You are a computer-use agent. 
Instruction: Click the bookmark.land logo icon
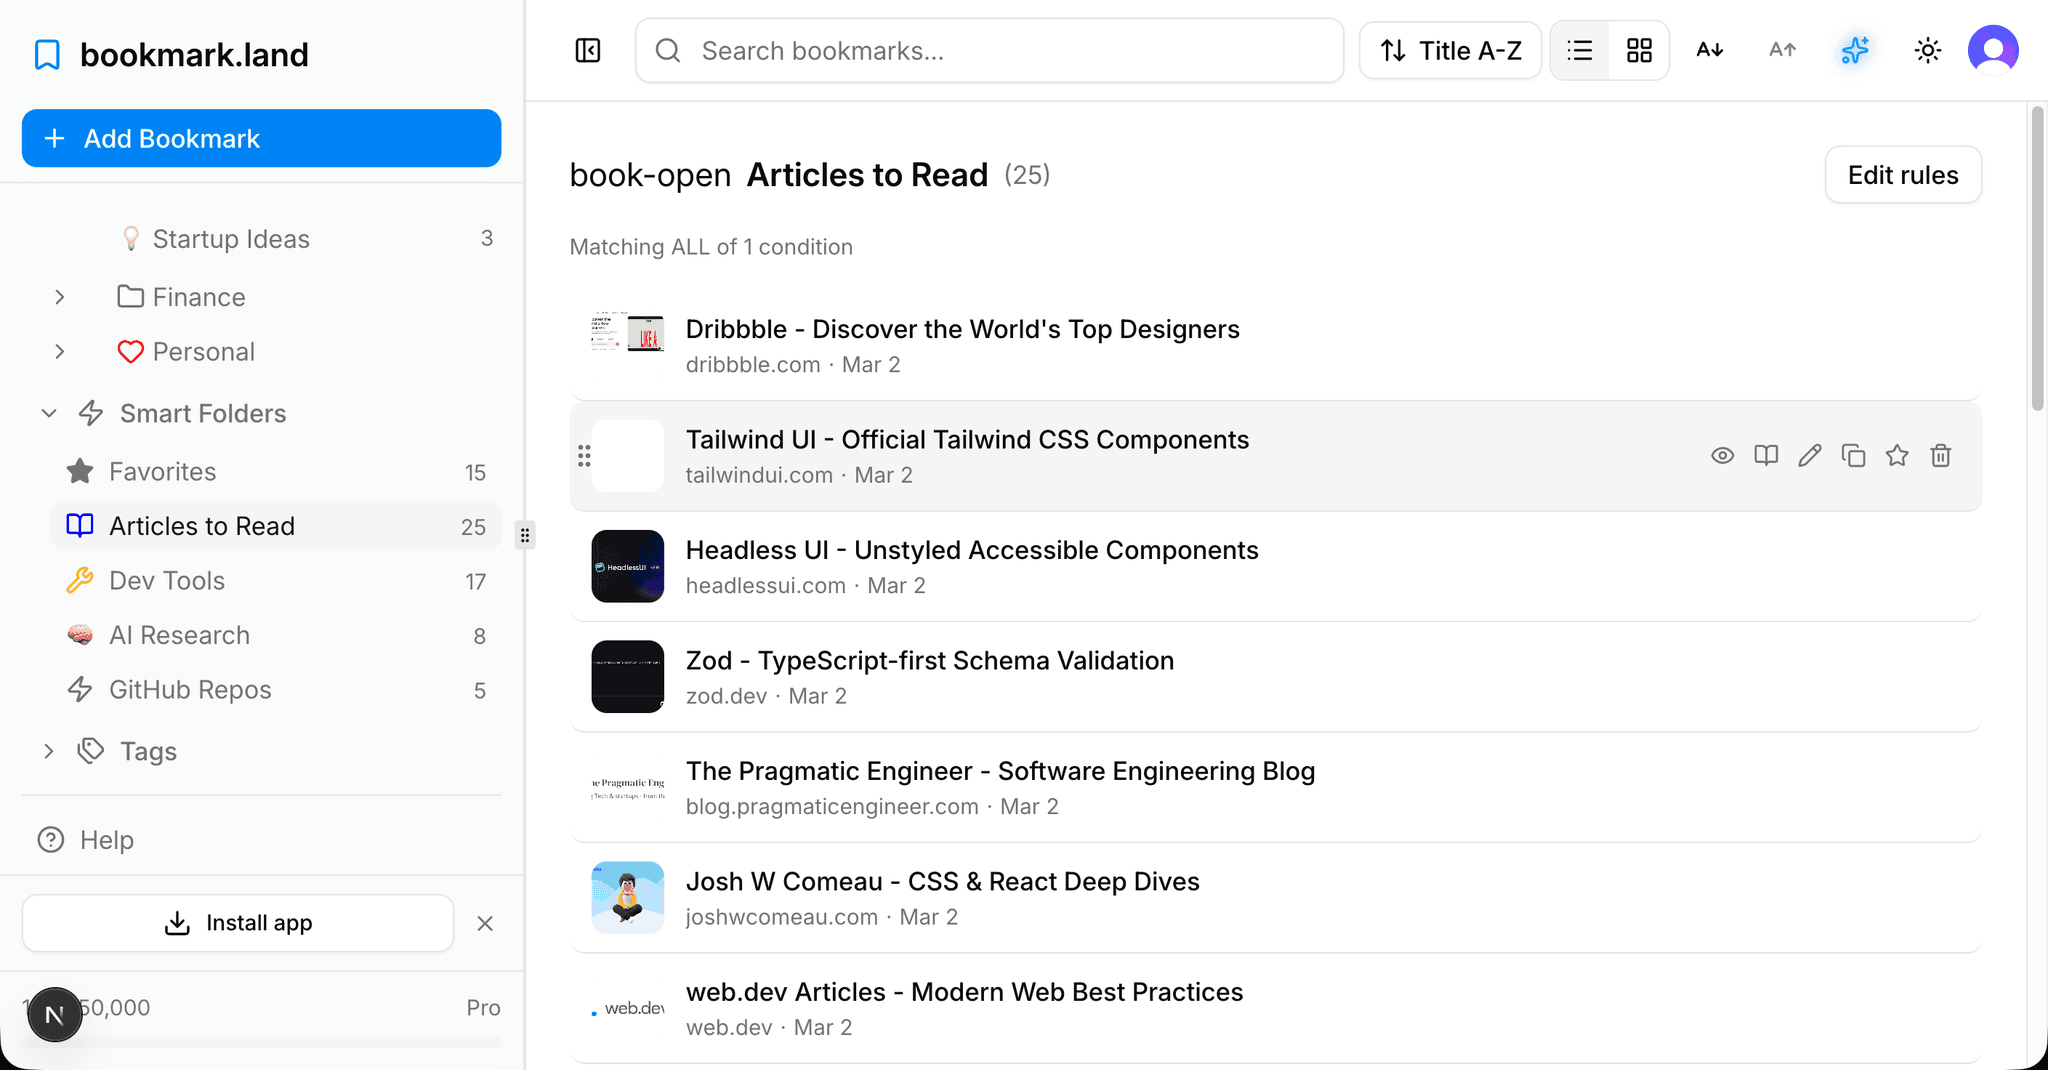tap(47, 55)
